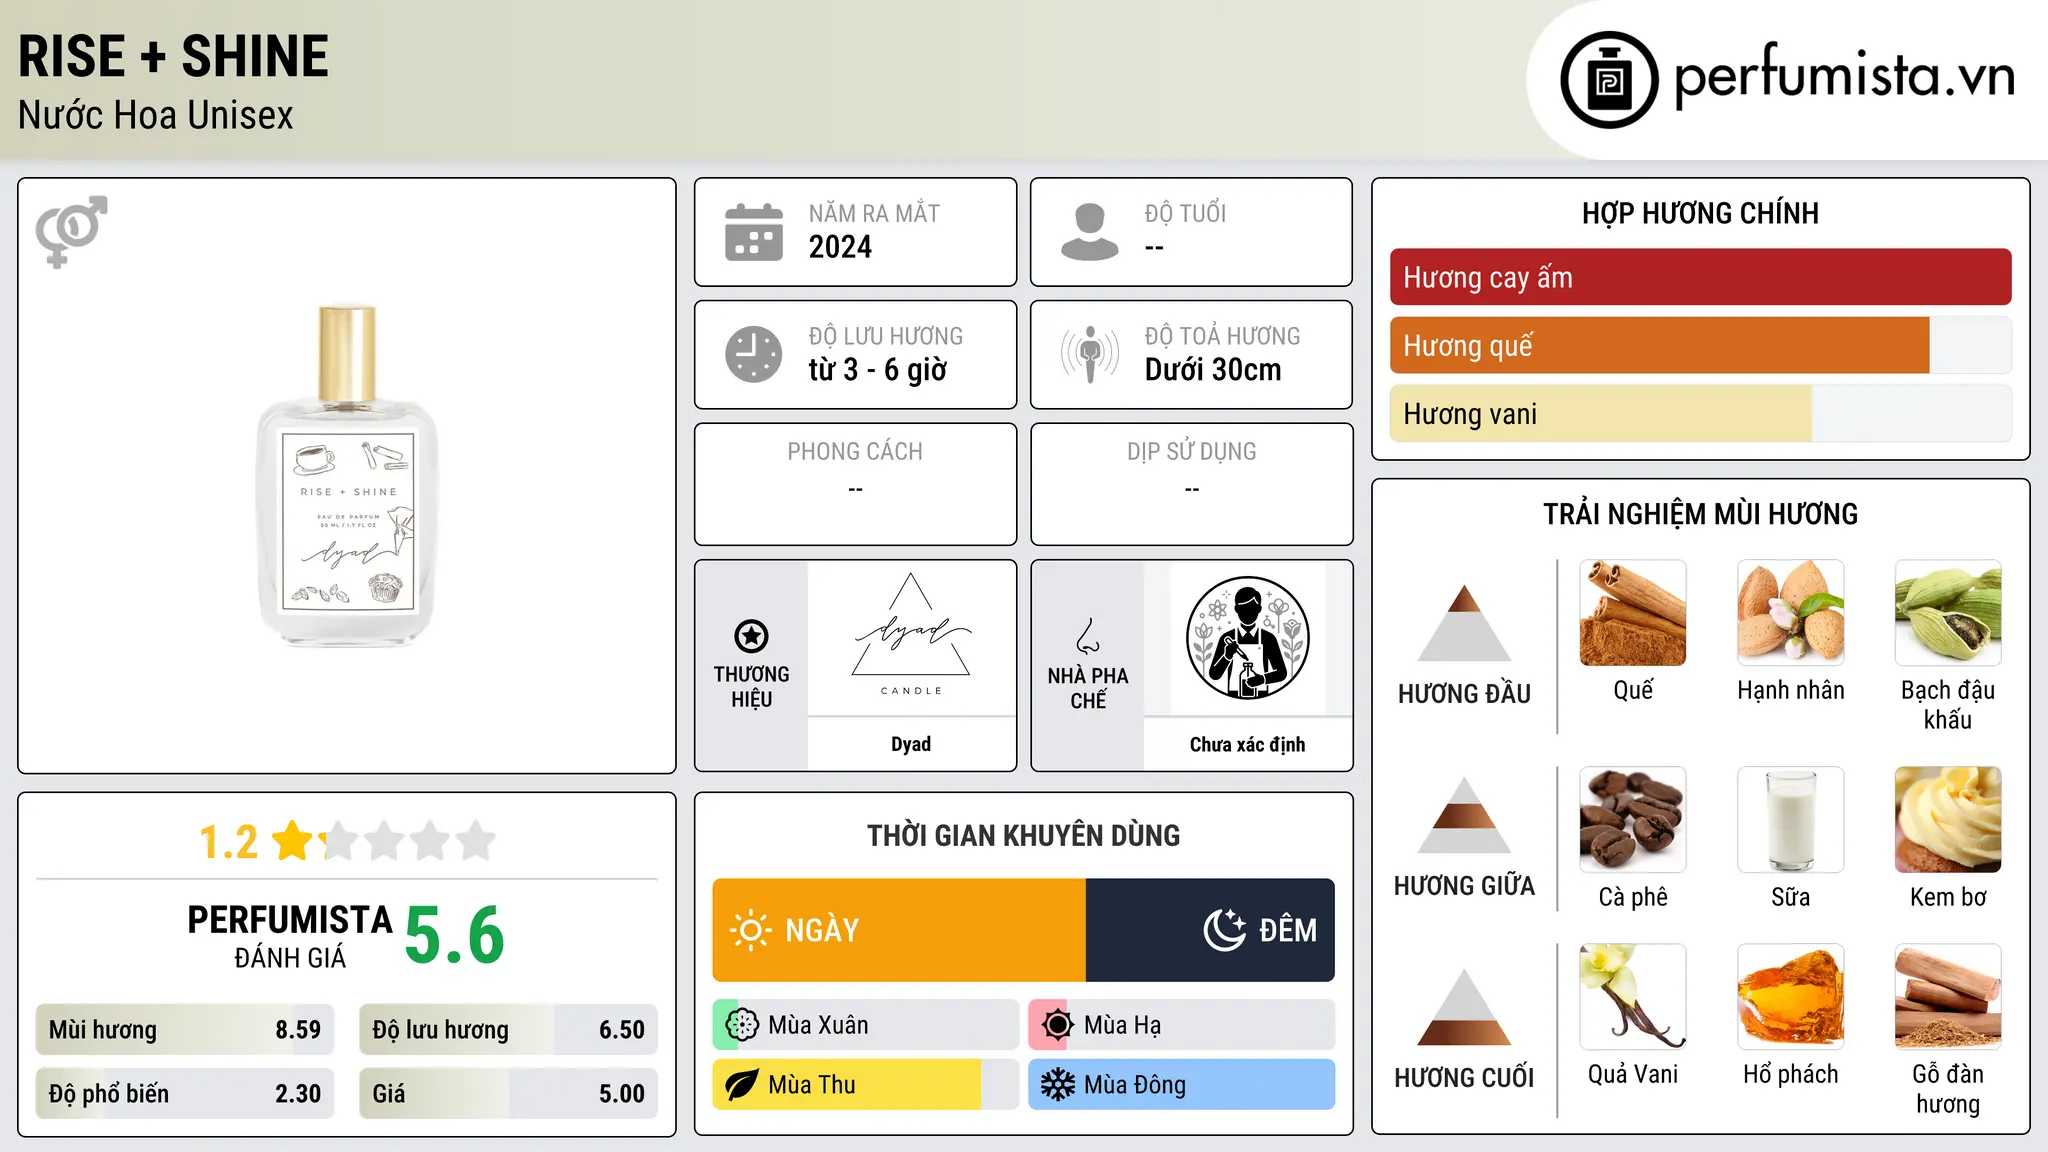The image size is (2048, 1152).
Task: Click the sun icon for Mùa Hạ
Action: coord(1057,1025)
